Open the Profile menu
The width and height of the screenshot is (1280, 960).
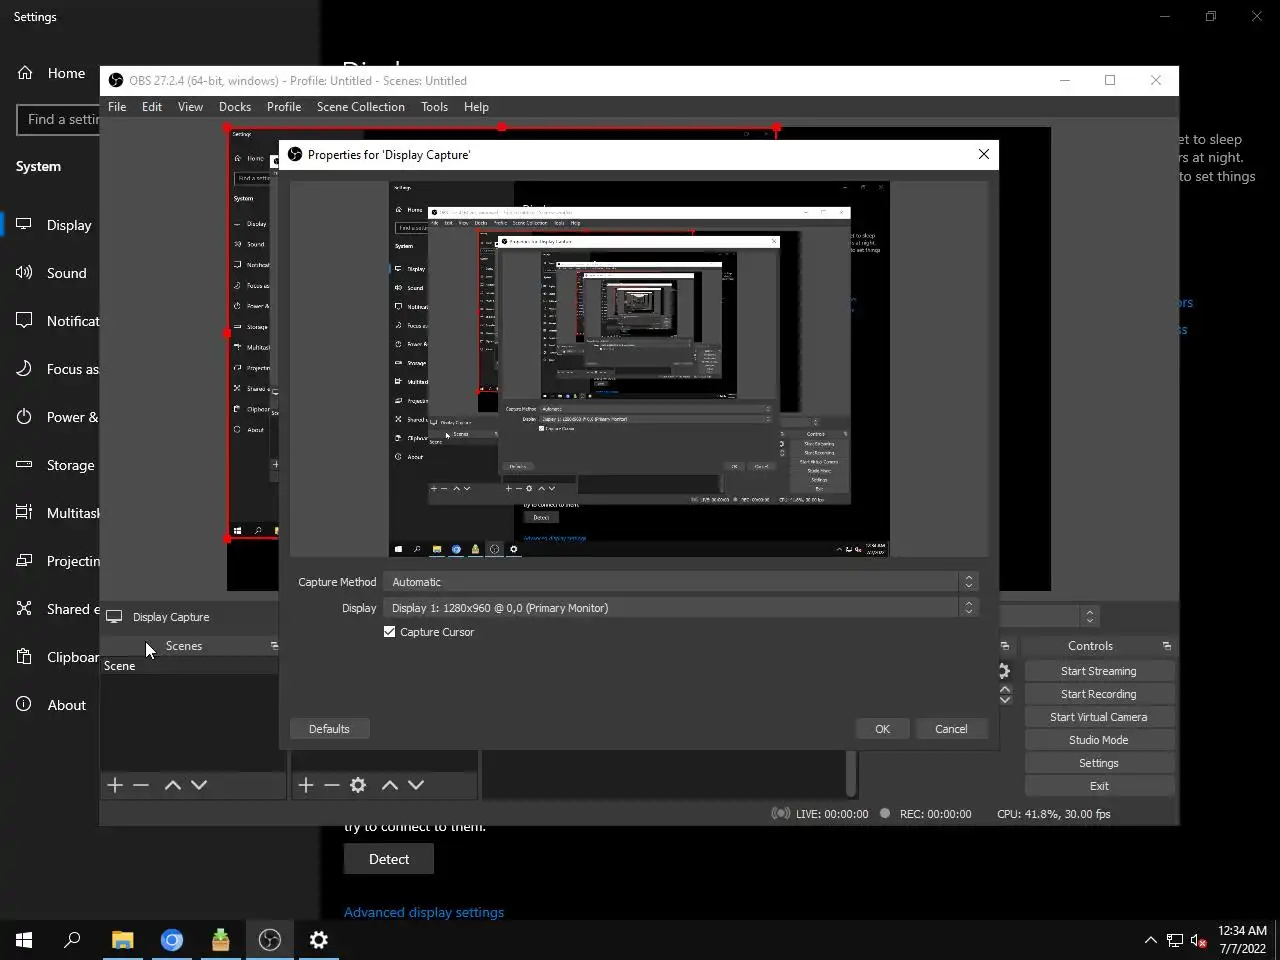click(284, 107)
